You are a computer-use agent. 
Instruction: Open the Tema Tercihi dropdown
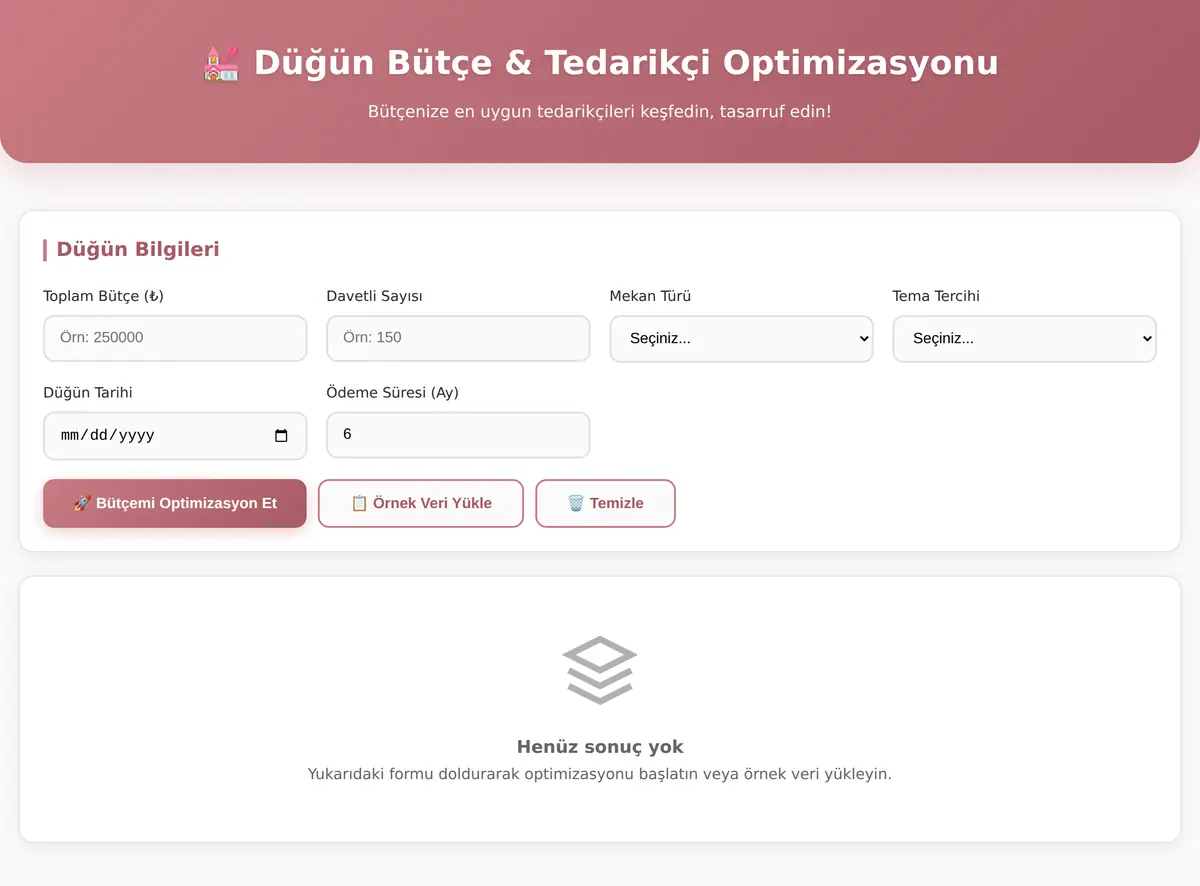point(1024,338)
